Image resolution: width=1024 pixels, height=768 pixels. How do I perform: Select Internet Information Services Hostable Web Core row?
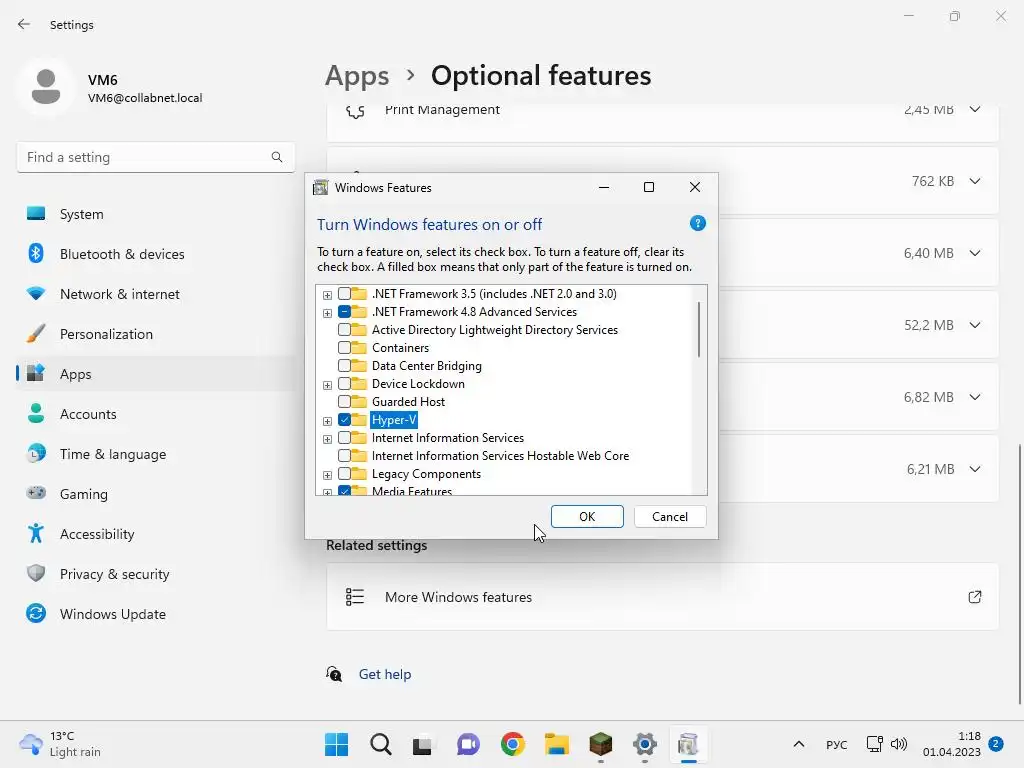[500, 456]
